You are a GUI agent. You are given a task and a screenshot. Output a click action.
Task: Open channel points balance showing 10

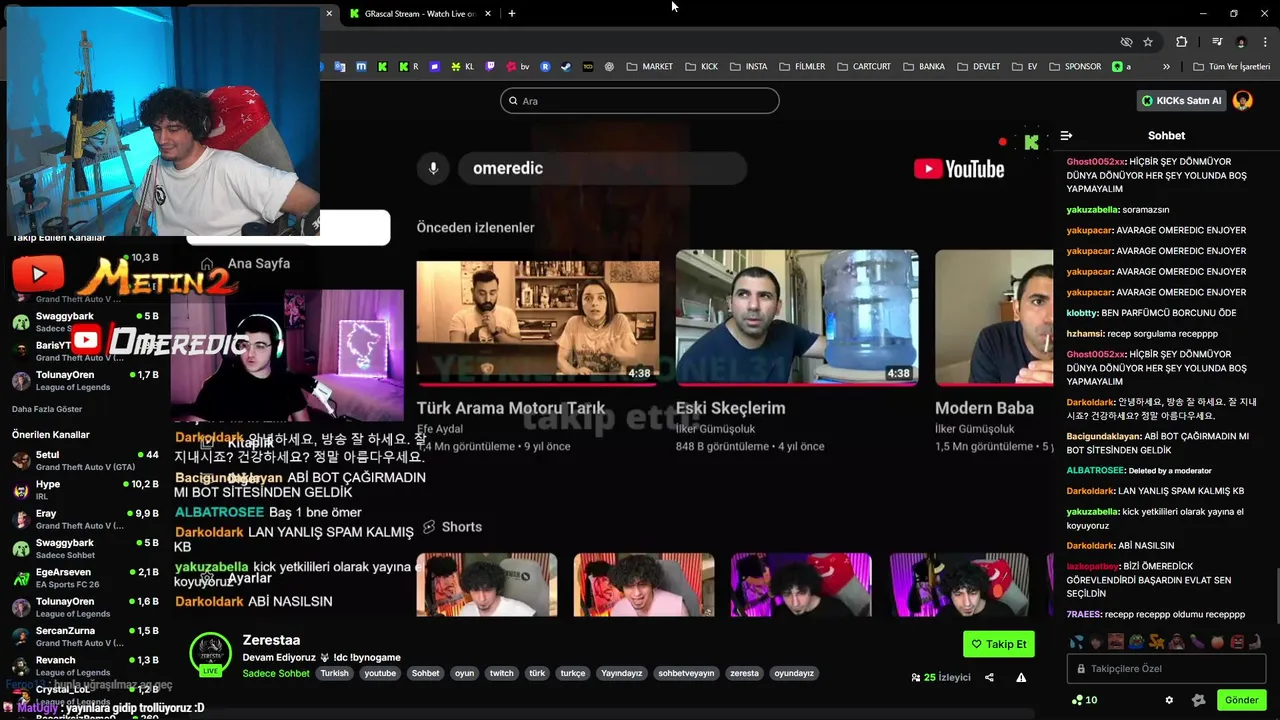coord(1084,700)
